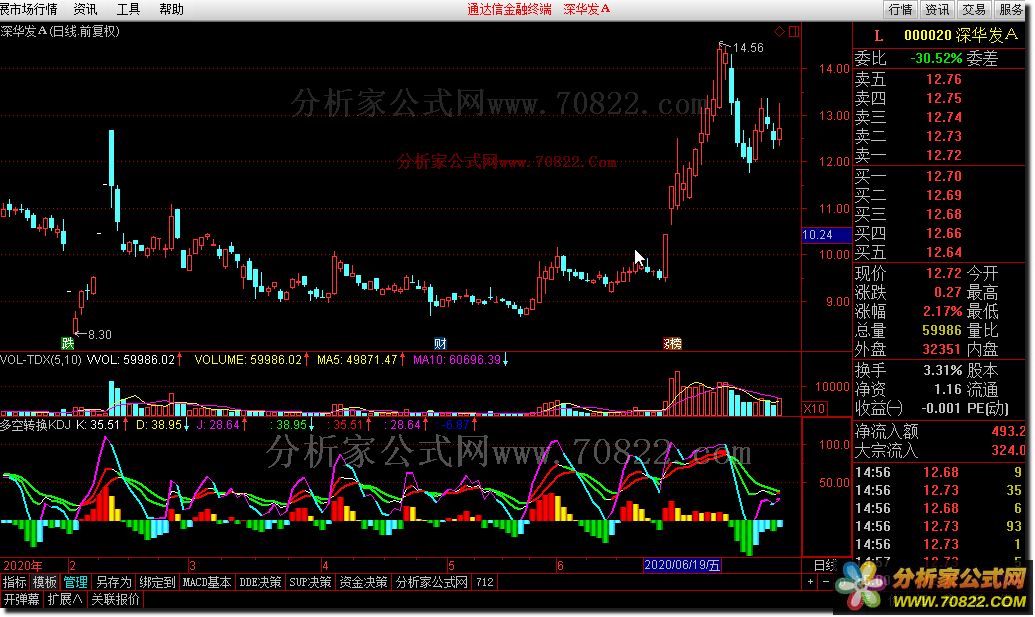
Task: Click the 绑定到 tab
Action: pyautogui.click(x=157, y=582)
